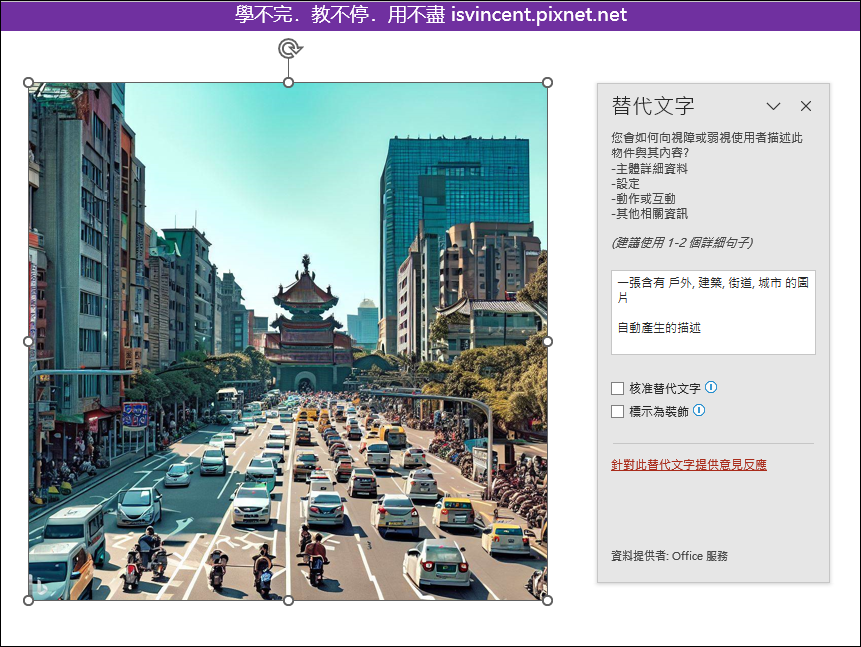861x647 pixels.
Task: Click the 自動產生的描述 text line
Action: [x=659, y=328]
